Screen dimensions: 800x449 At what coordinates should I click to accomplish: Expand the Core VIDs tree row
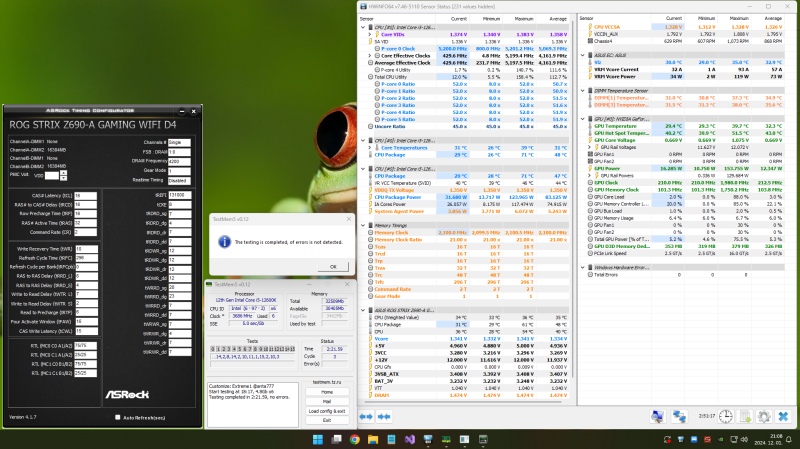[x=370, y=35]
